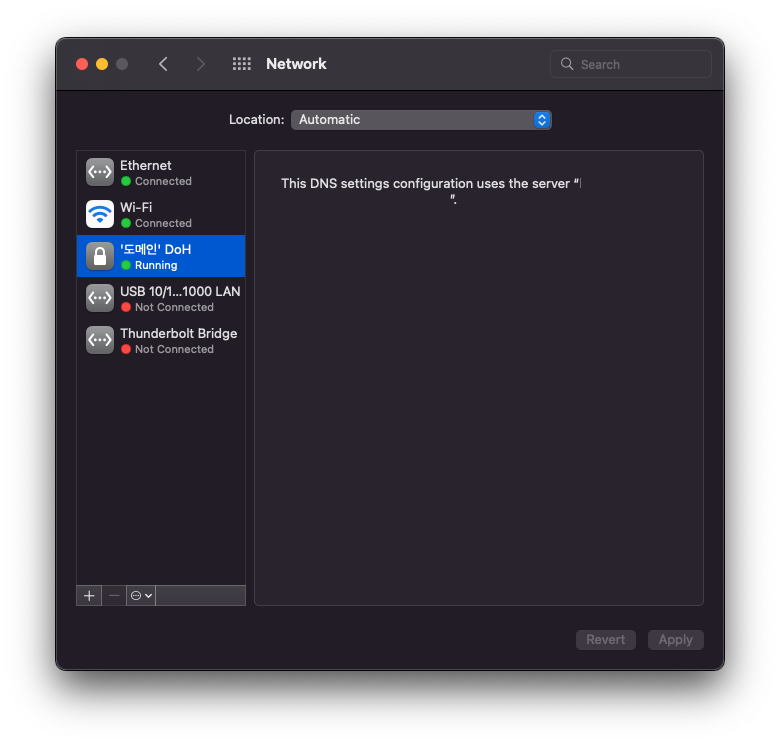Add a new network service with plus
780x744 pixels.
(89, 595)
